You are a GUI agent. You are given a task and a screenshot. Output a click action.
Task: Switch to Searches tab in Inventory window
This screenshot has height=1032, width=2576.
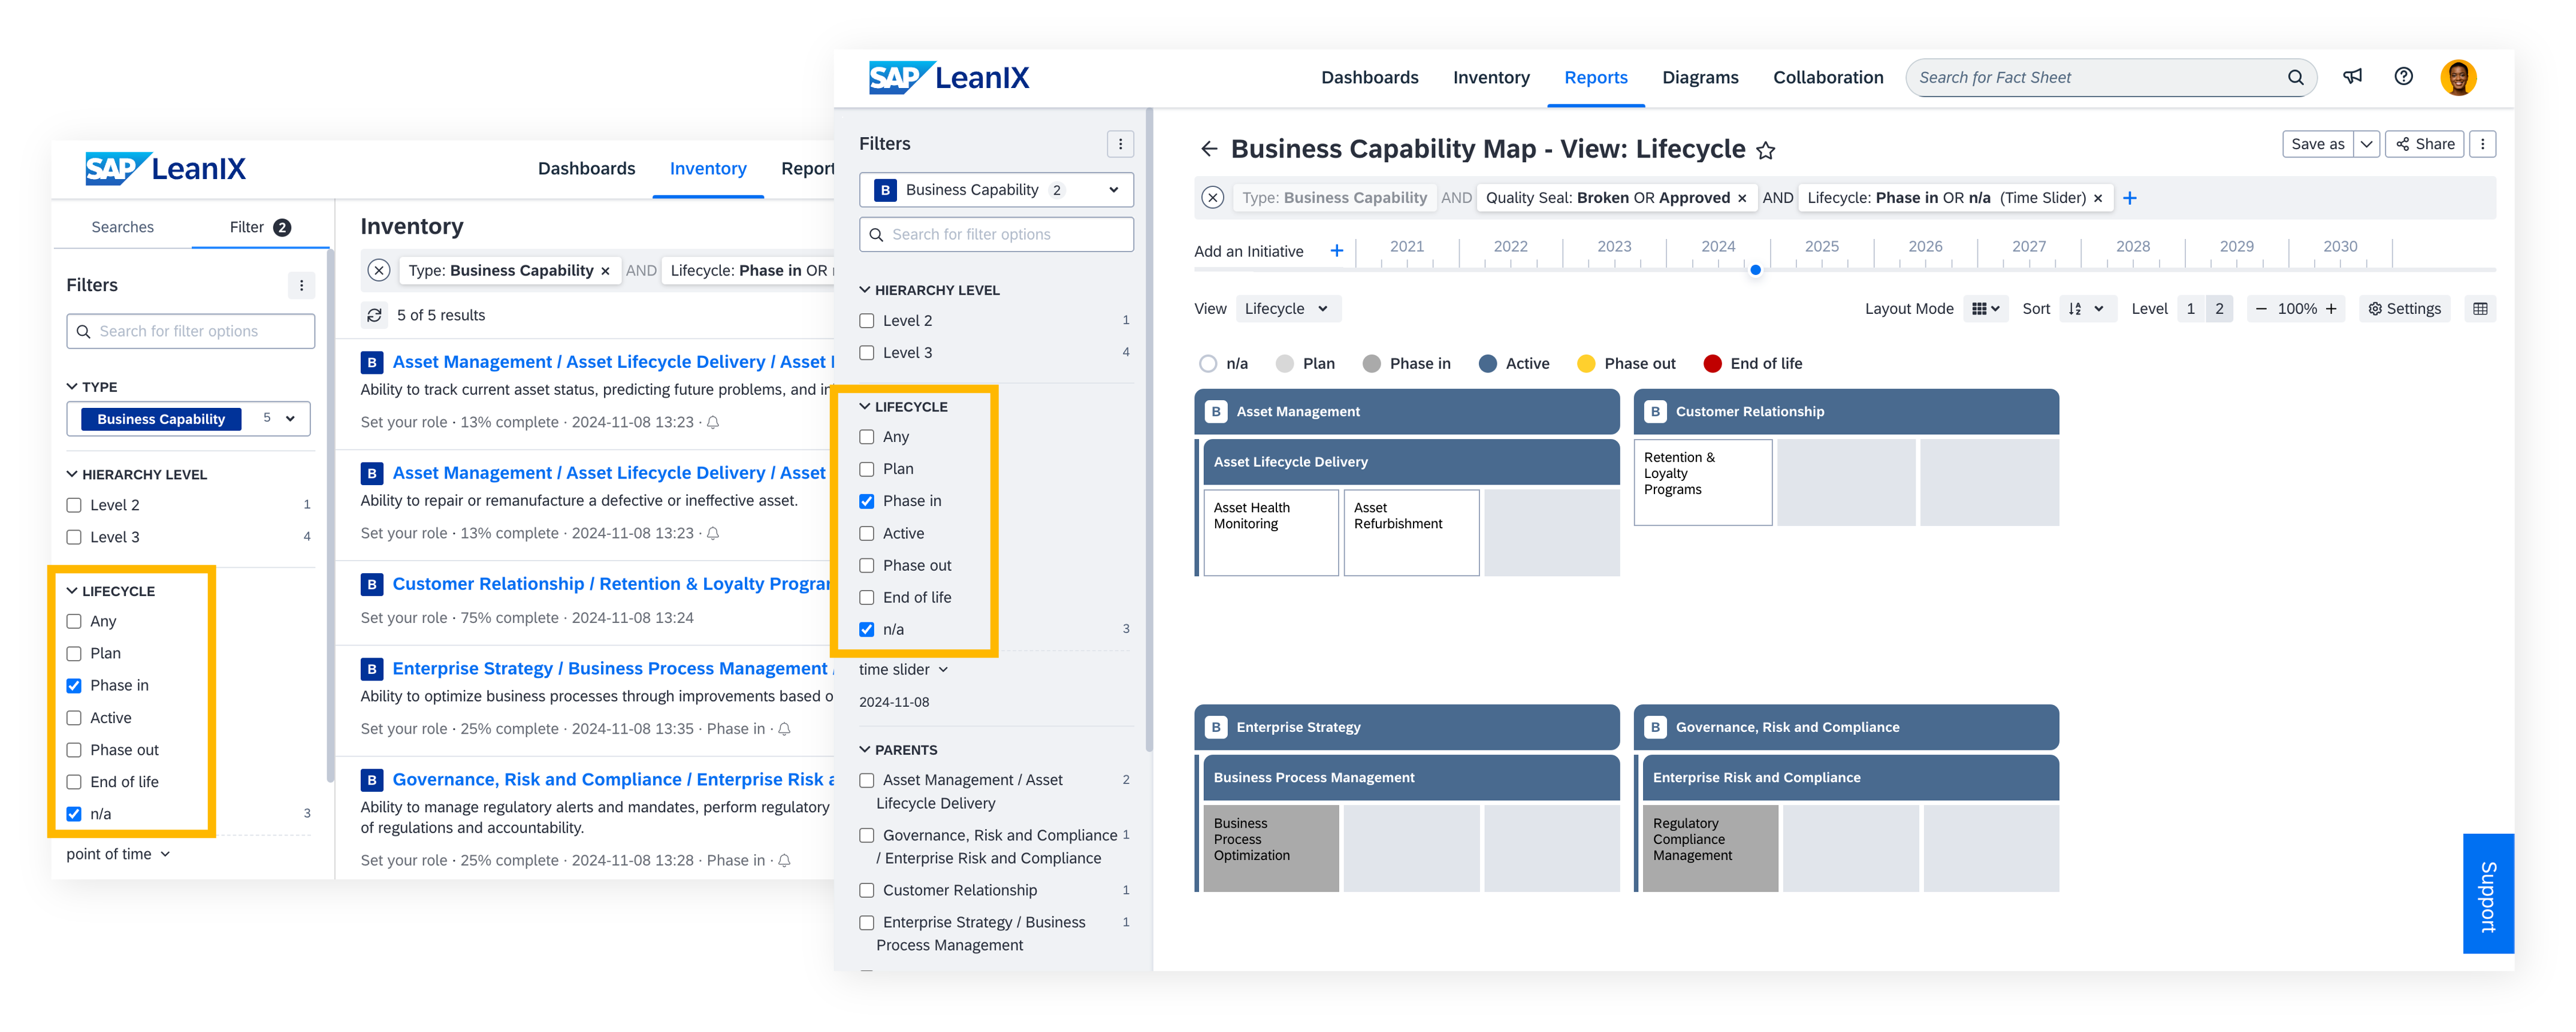[x=122, y=227]
